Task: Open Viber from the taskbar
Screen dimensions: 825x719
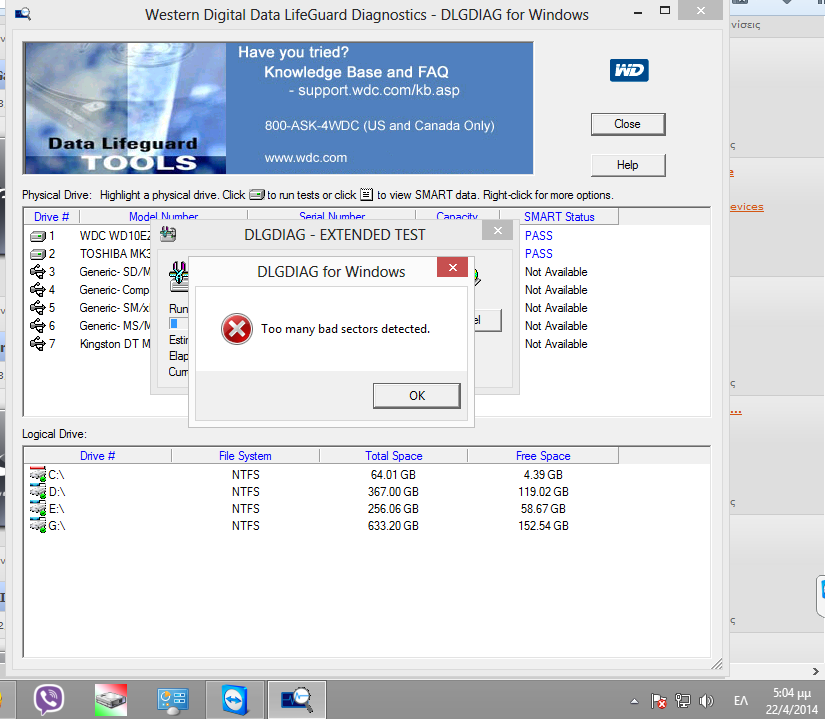Action: pos(48,700)
